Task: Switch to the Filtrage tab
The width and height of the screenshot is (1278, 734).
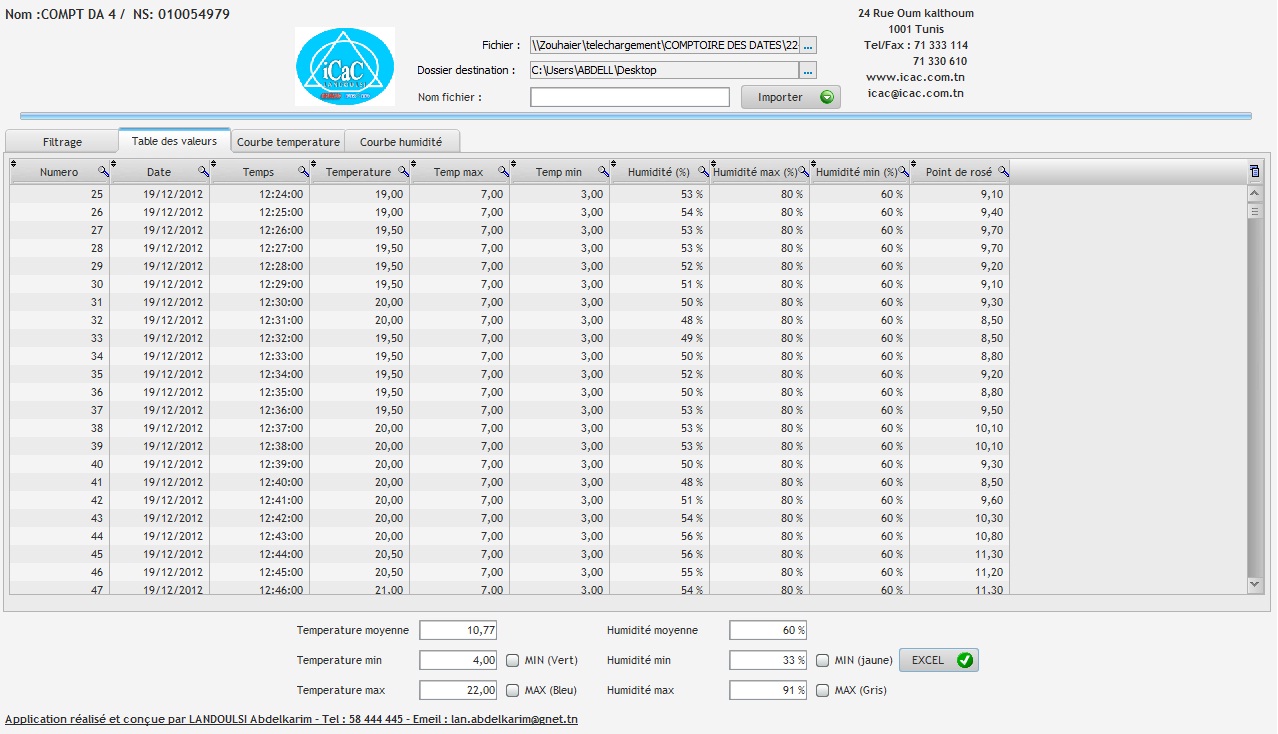Action: point(62,142)
